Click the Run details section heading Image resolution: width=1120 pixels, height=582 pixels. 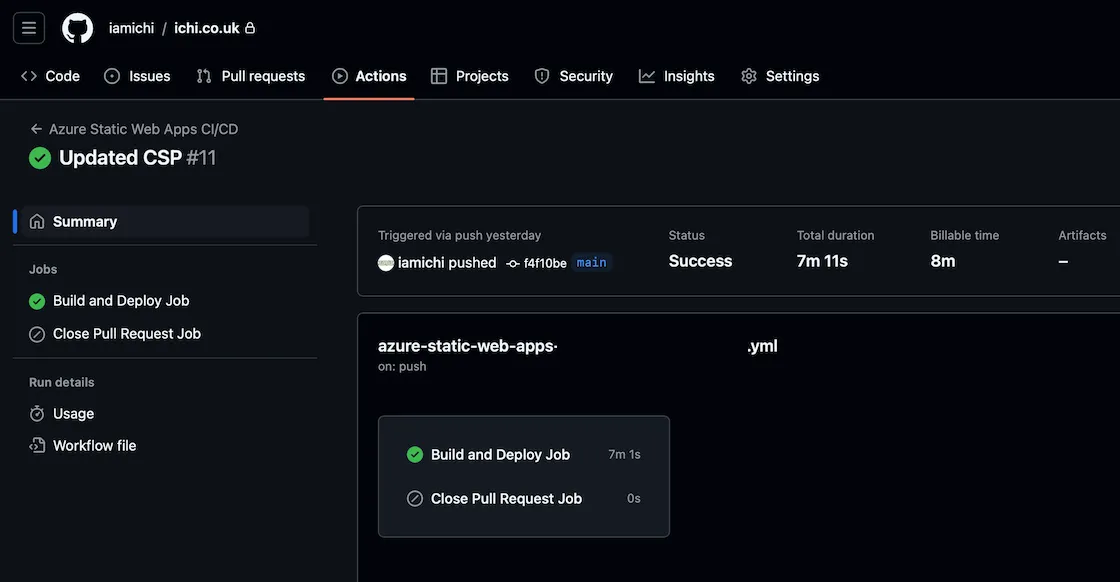(61, 382)
